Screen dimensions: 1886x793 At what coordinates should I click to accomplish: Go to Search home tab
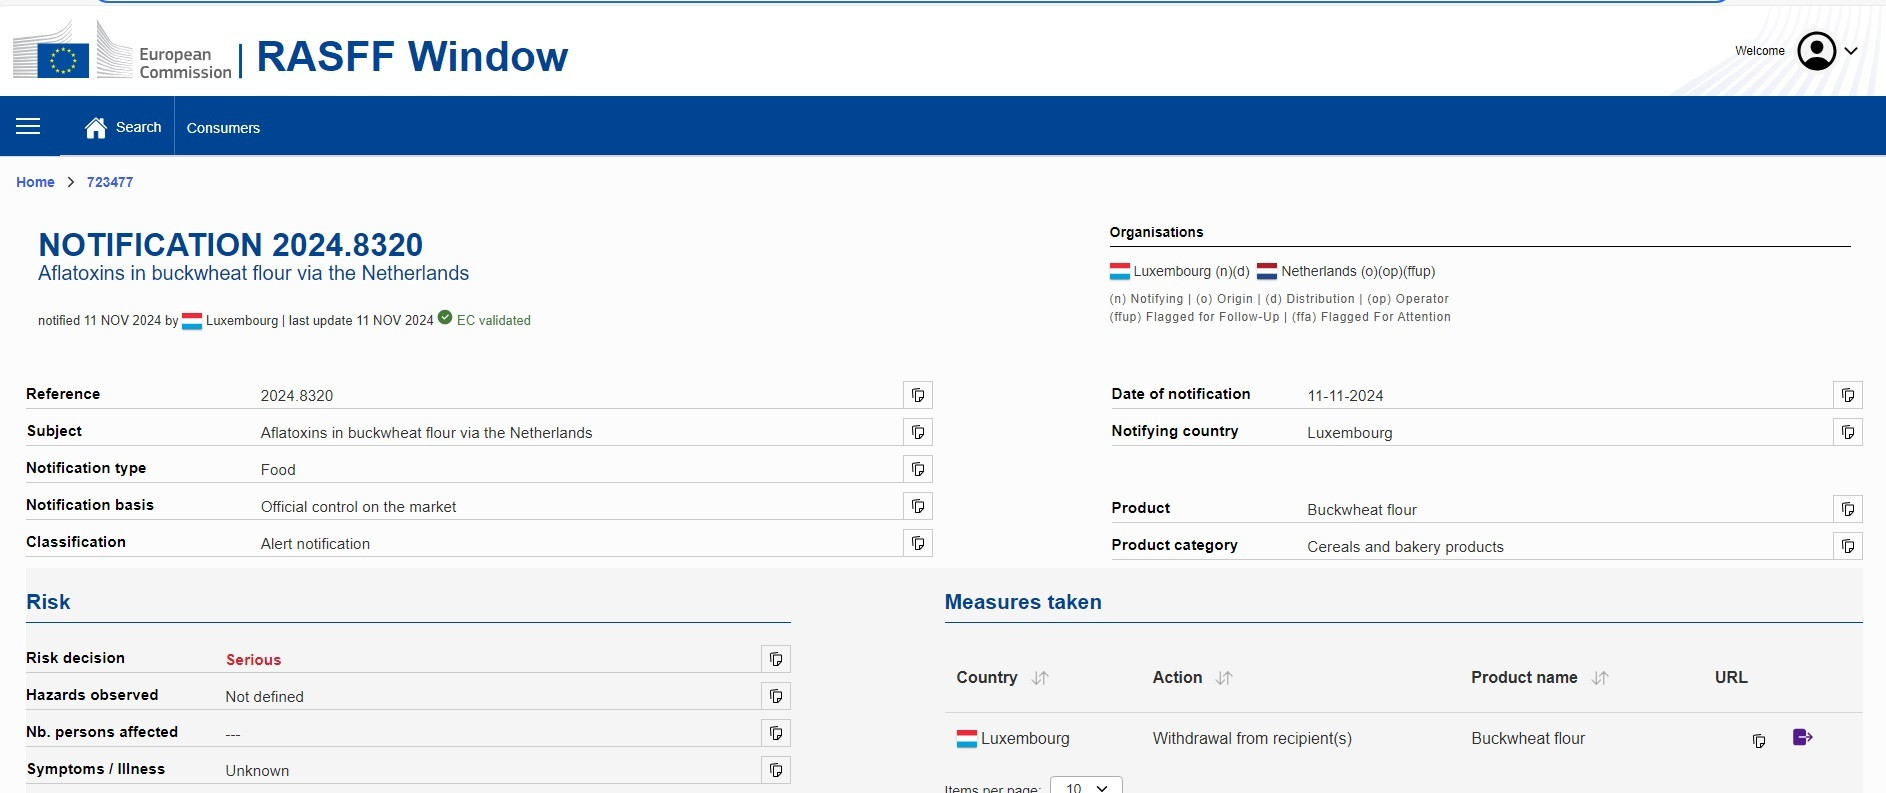(123, 127)
